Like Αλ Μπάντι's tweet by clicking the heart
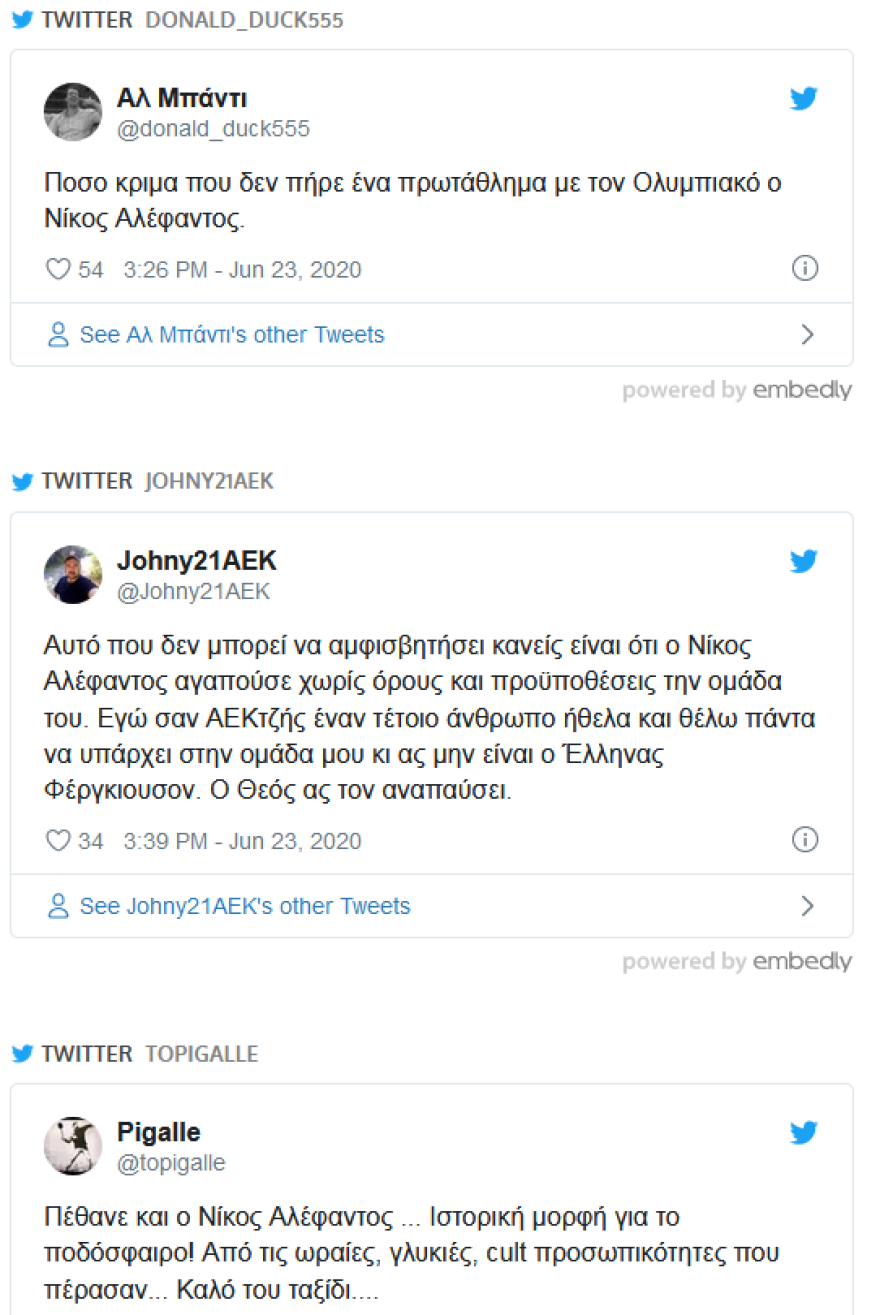Viewport: 880px width, 1315px height. (58, 268)
